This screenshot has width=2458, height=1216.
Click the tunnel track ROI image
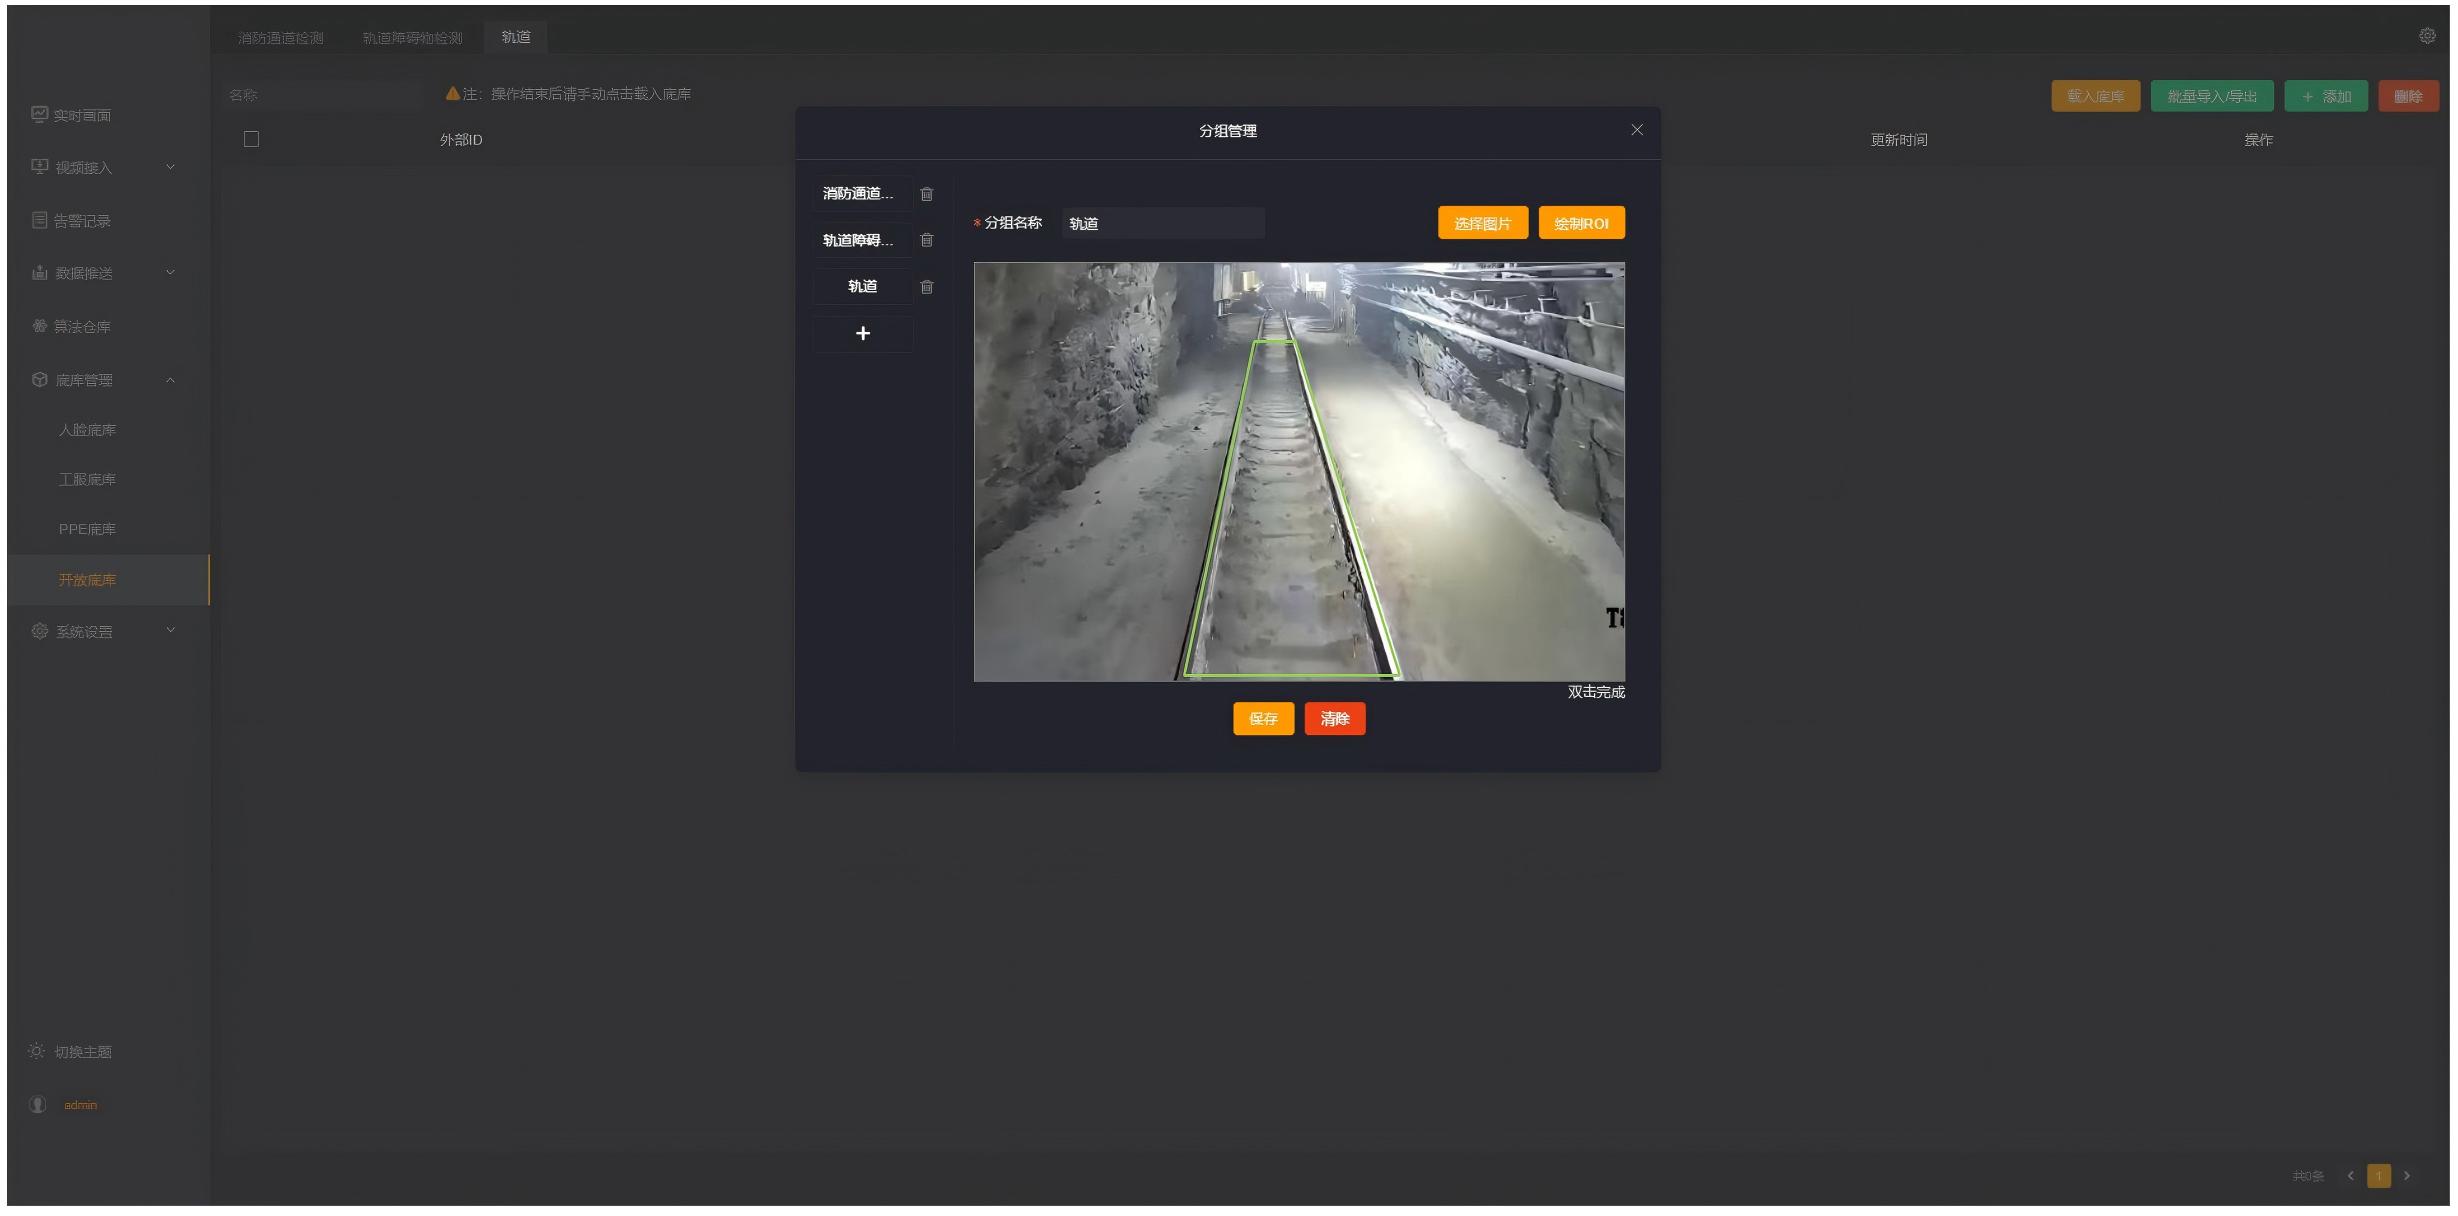click(1299, 472)
